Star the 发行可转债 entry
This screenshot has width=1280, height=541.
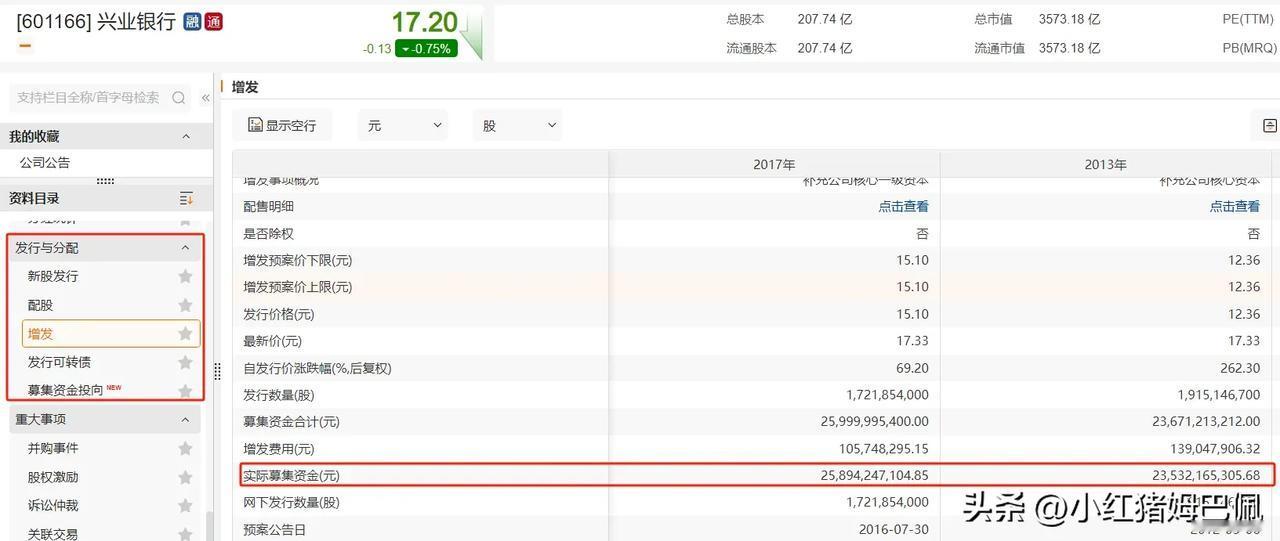(185, 362)
